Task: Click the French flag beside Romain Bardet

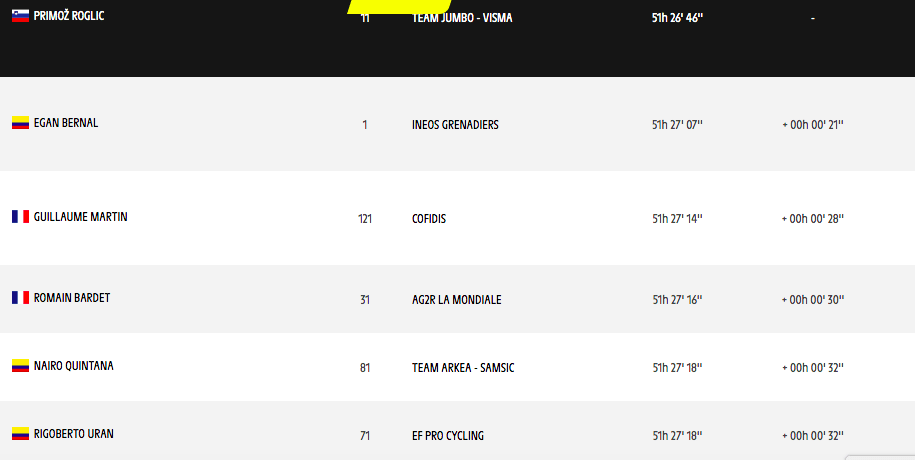Action: 20,298
